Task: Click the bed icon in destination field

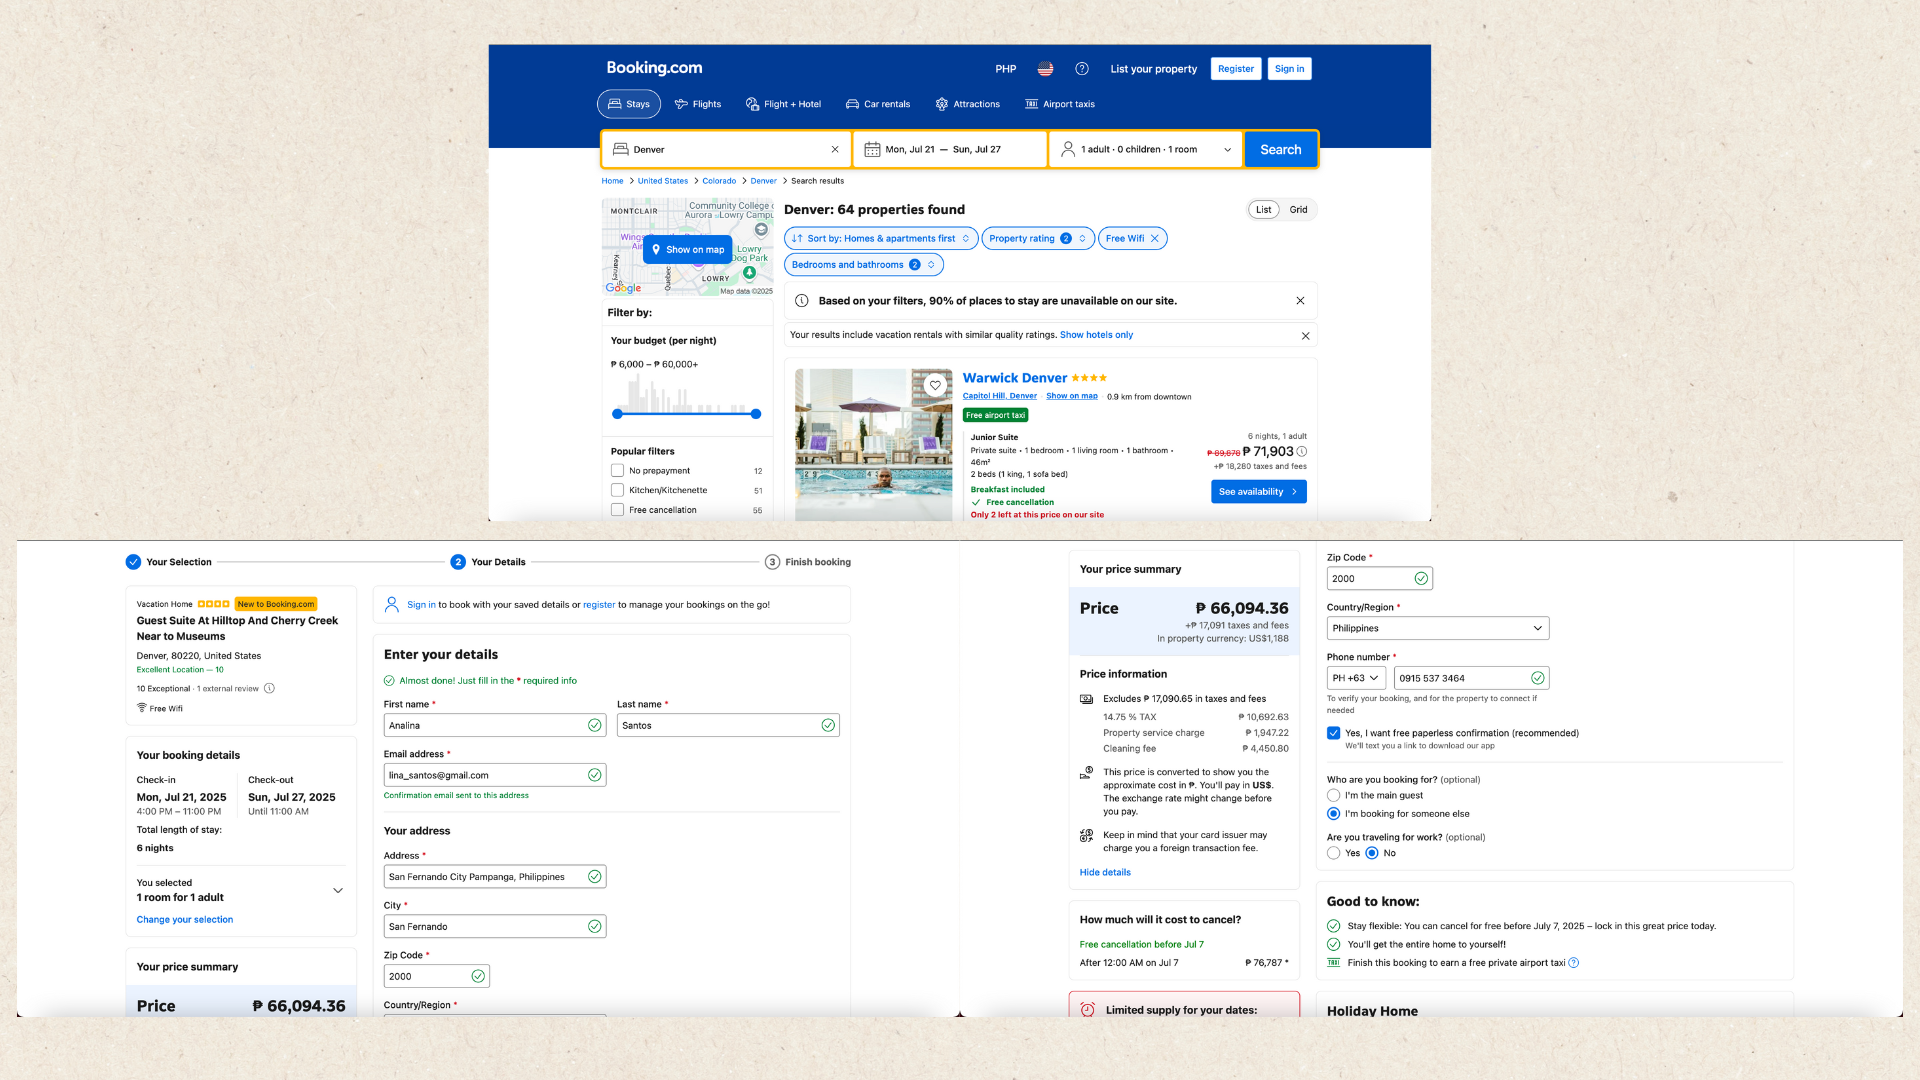Action: click(620, 149)
